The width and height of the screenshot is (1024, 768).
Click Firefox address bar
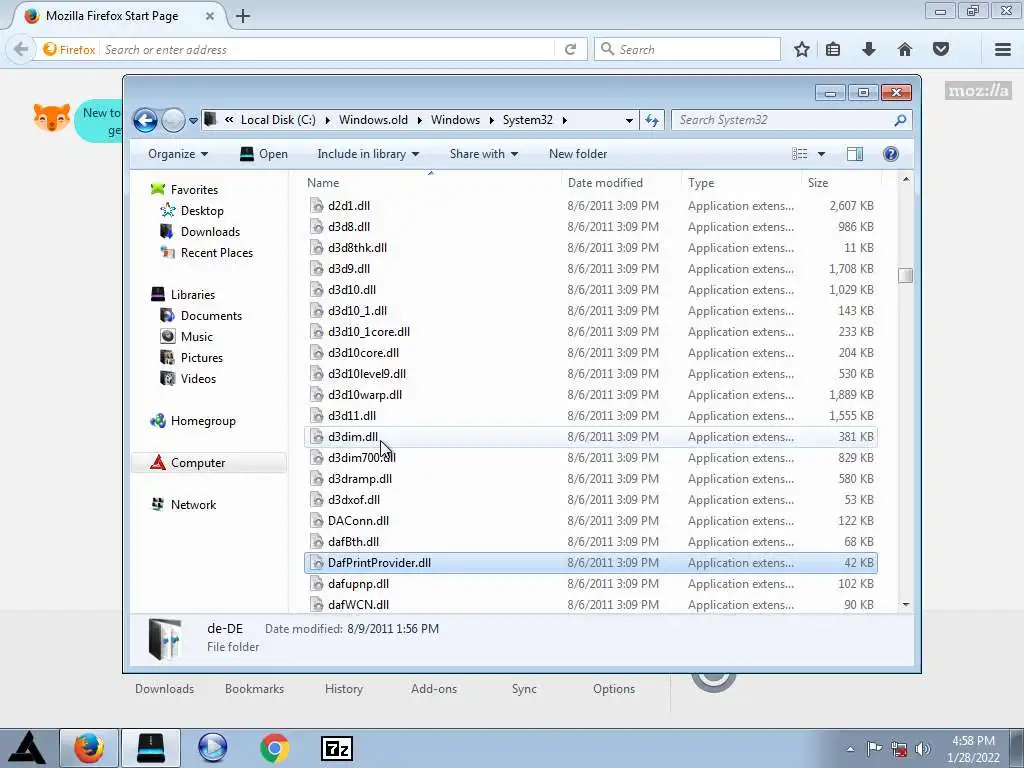coord(327,50)
